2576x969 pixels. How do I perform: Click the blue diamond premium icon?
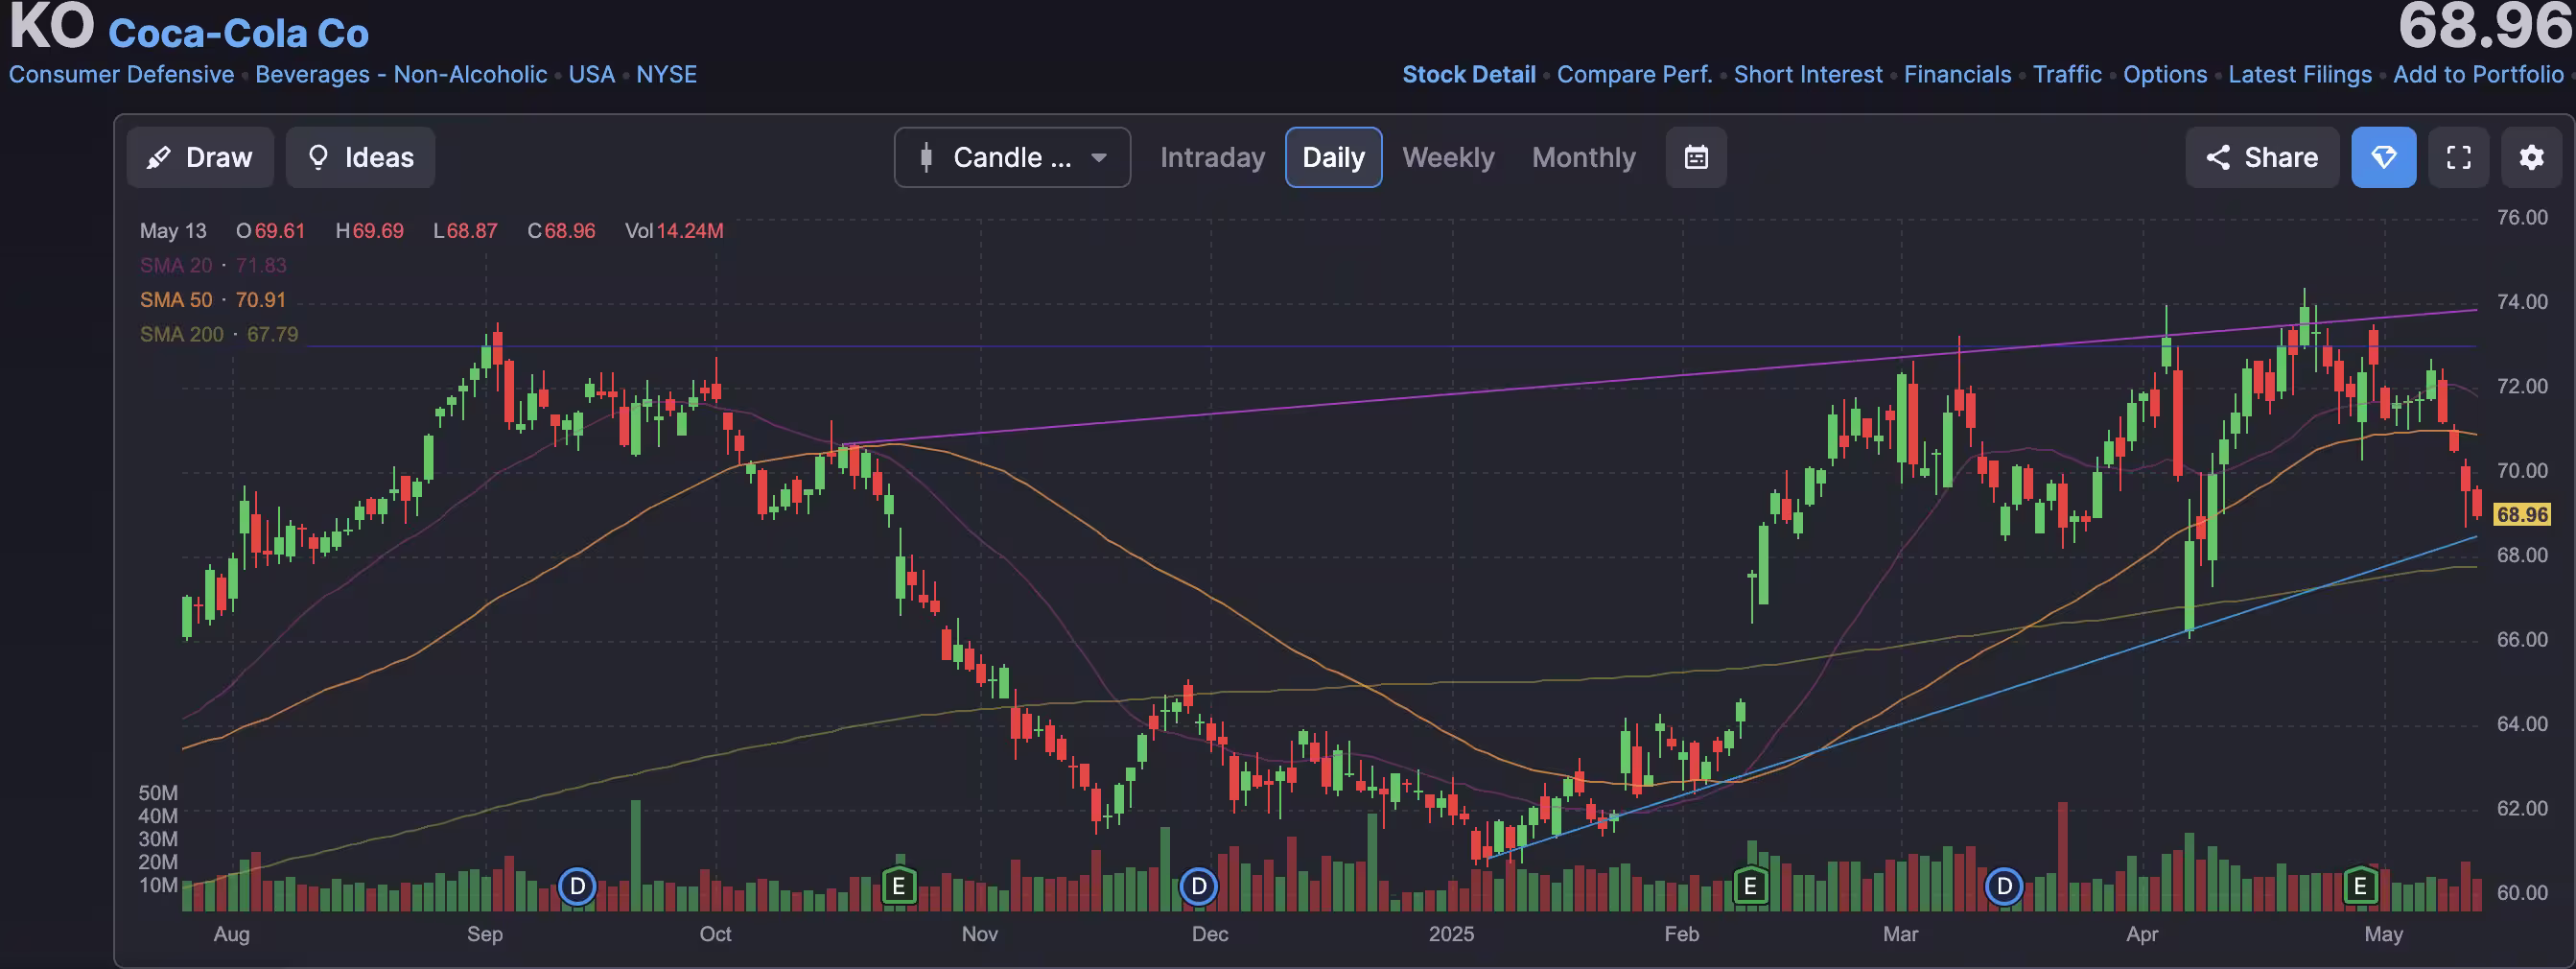(x=2383, y=157)
